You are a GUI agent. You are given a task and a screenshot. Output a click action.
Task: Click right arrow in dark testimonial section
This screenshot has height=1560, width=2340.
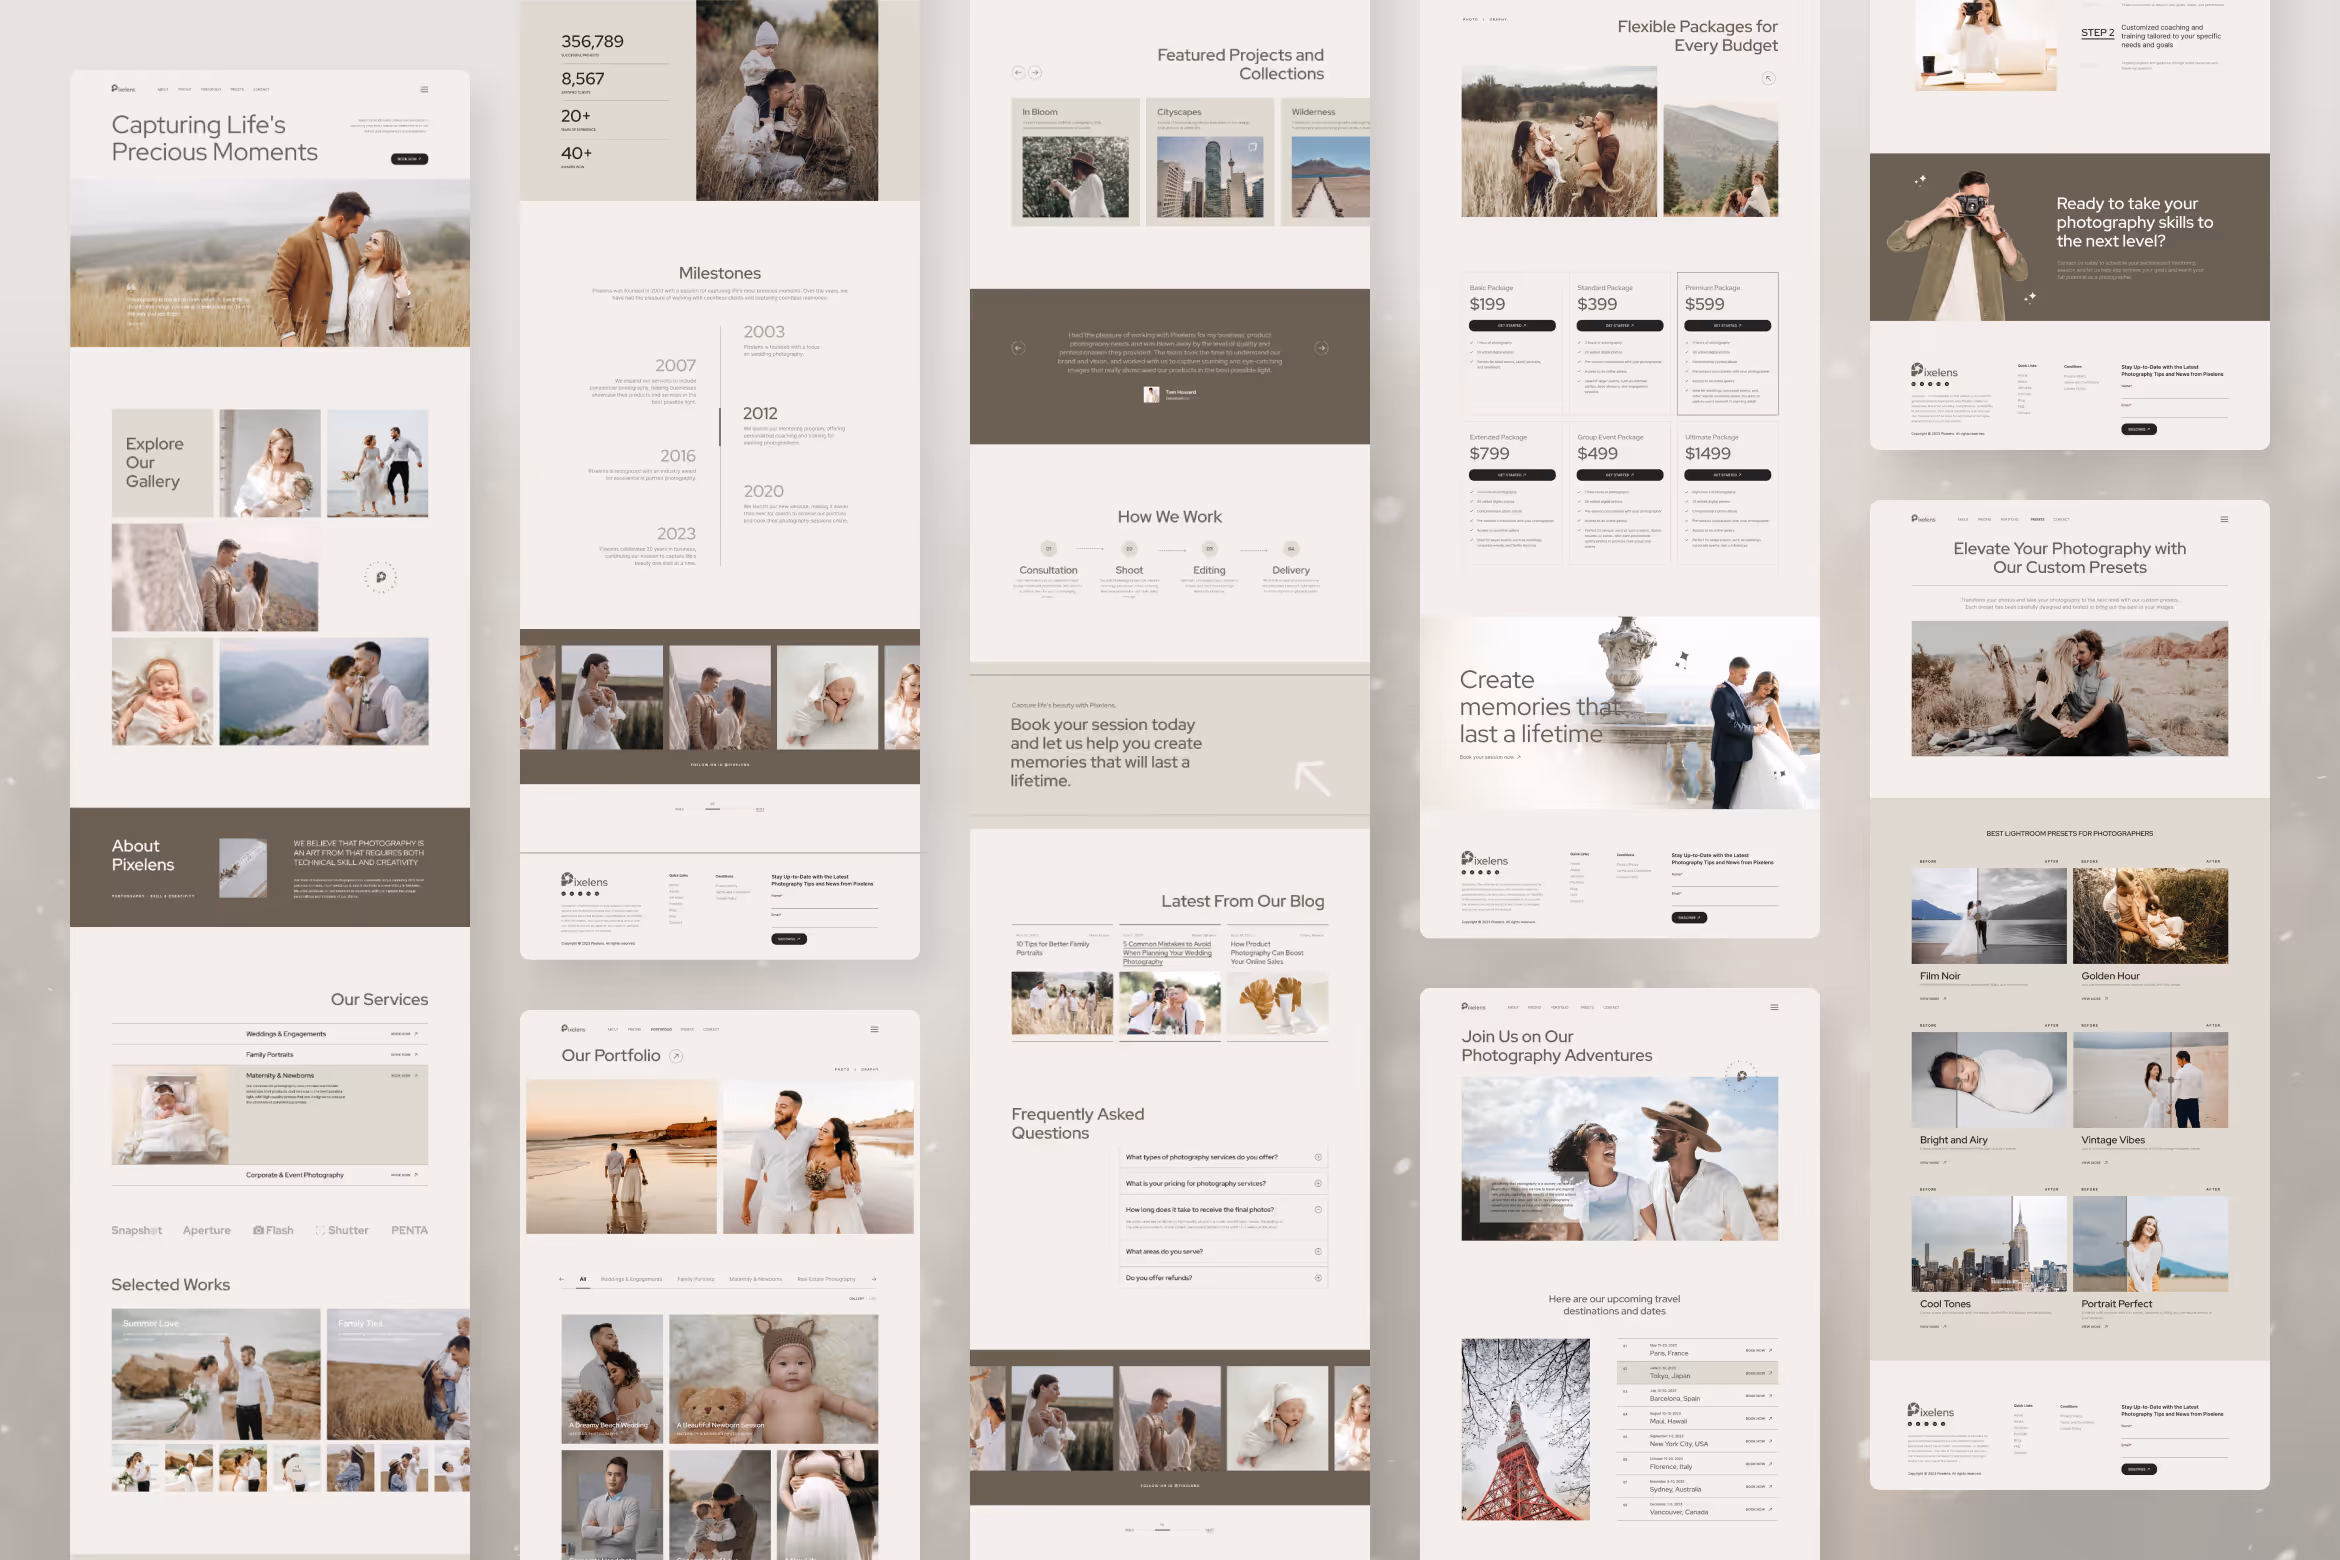coord(1321,348)
